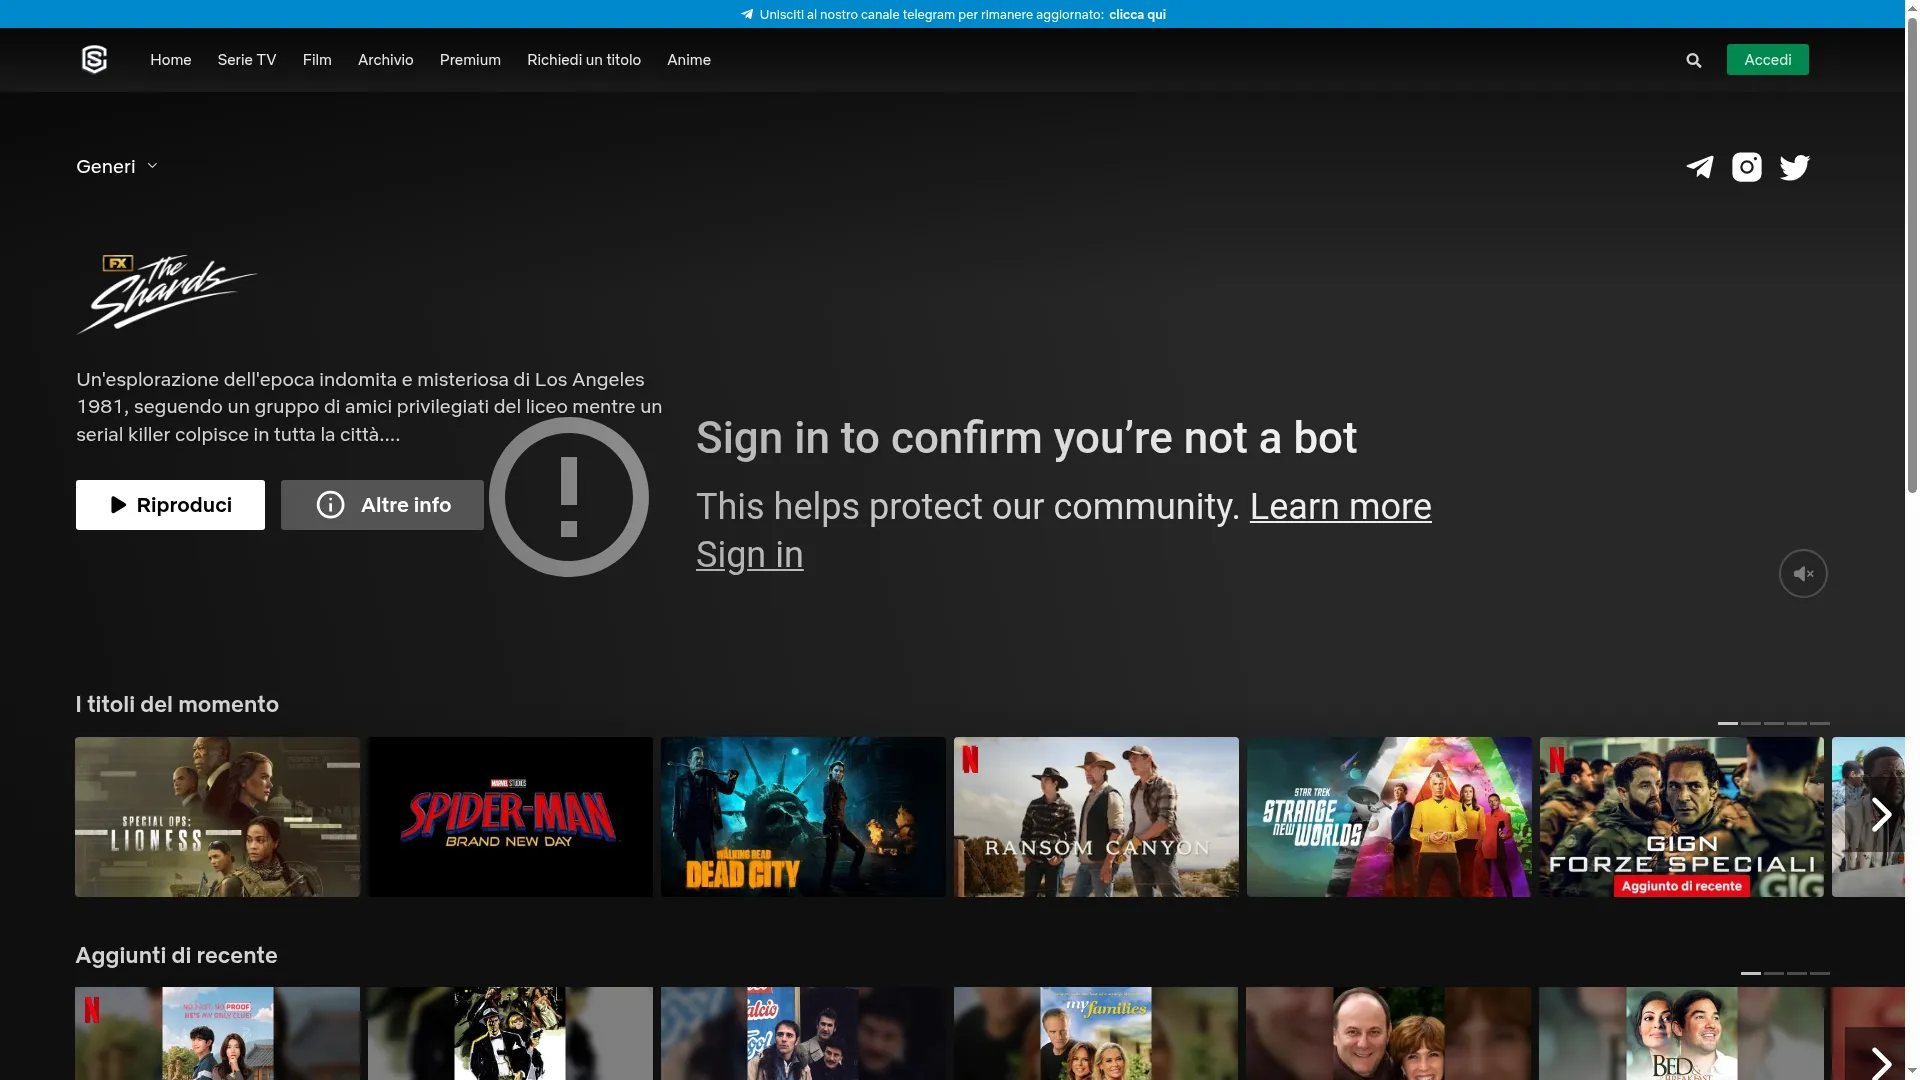The width and height of the screenshot is (1920, 1080).
Task: Open Special Ops: Lioness thumbnail
Action: 217,817
